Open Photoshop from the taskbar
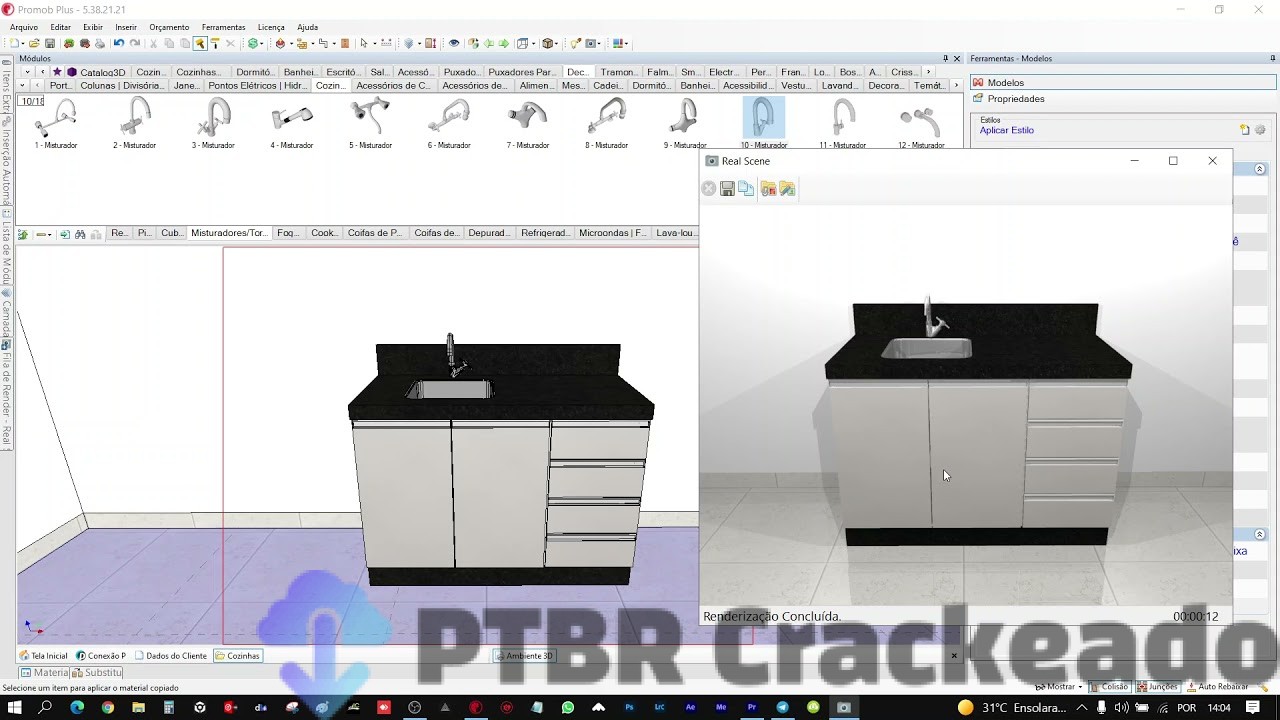This screenshot has height=720, width=1280. click(x=629, y=707)
